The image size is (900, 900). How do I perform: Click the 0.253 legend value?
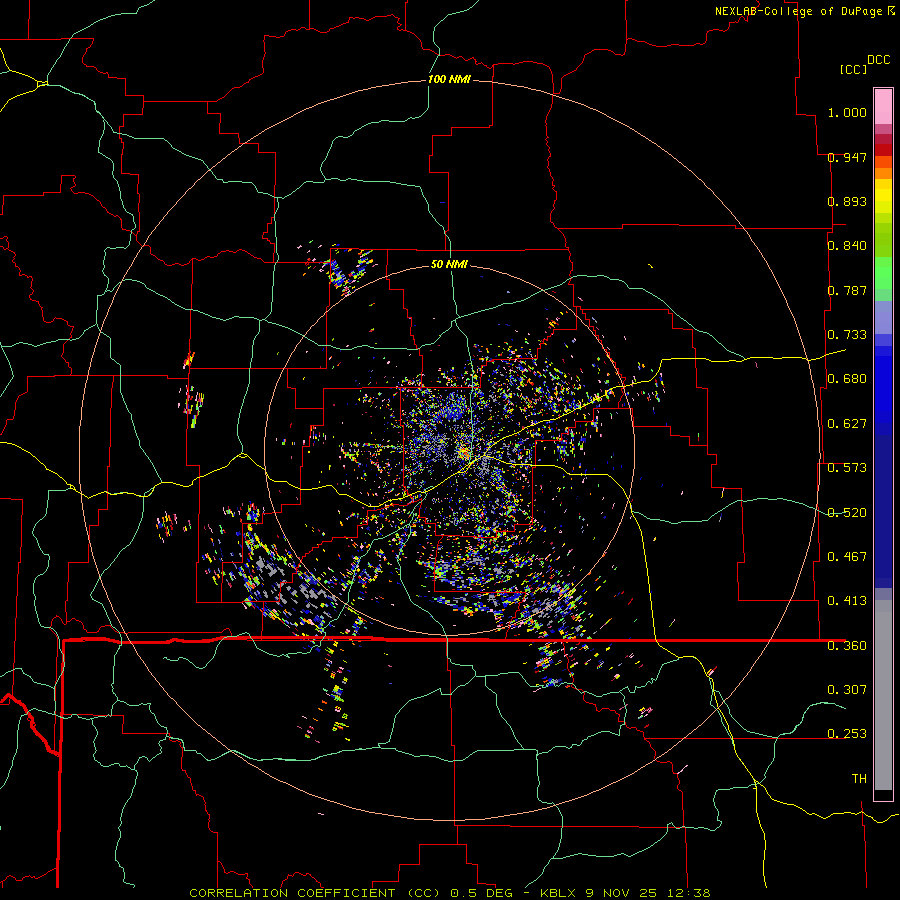pos(847,734)
